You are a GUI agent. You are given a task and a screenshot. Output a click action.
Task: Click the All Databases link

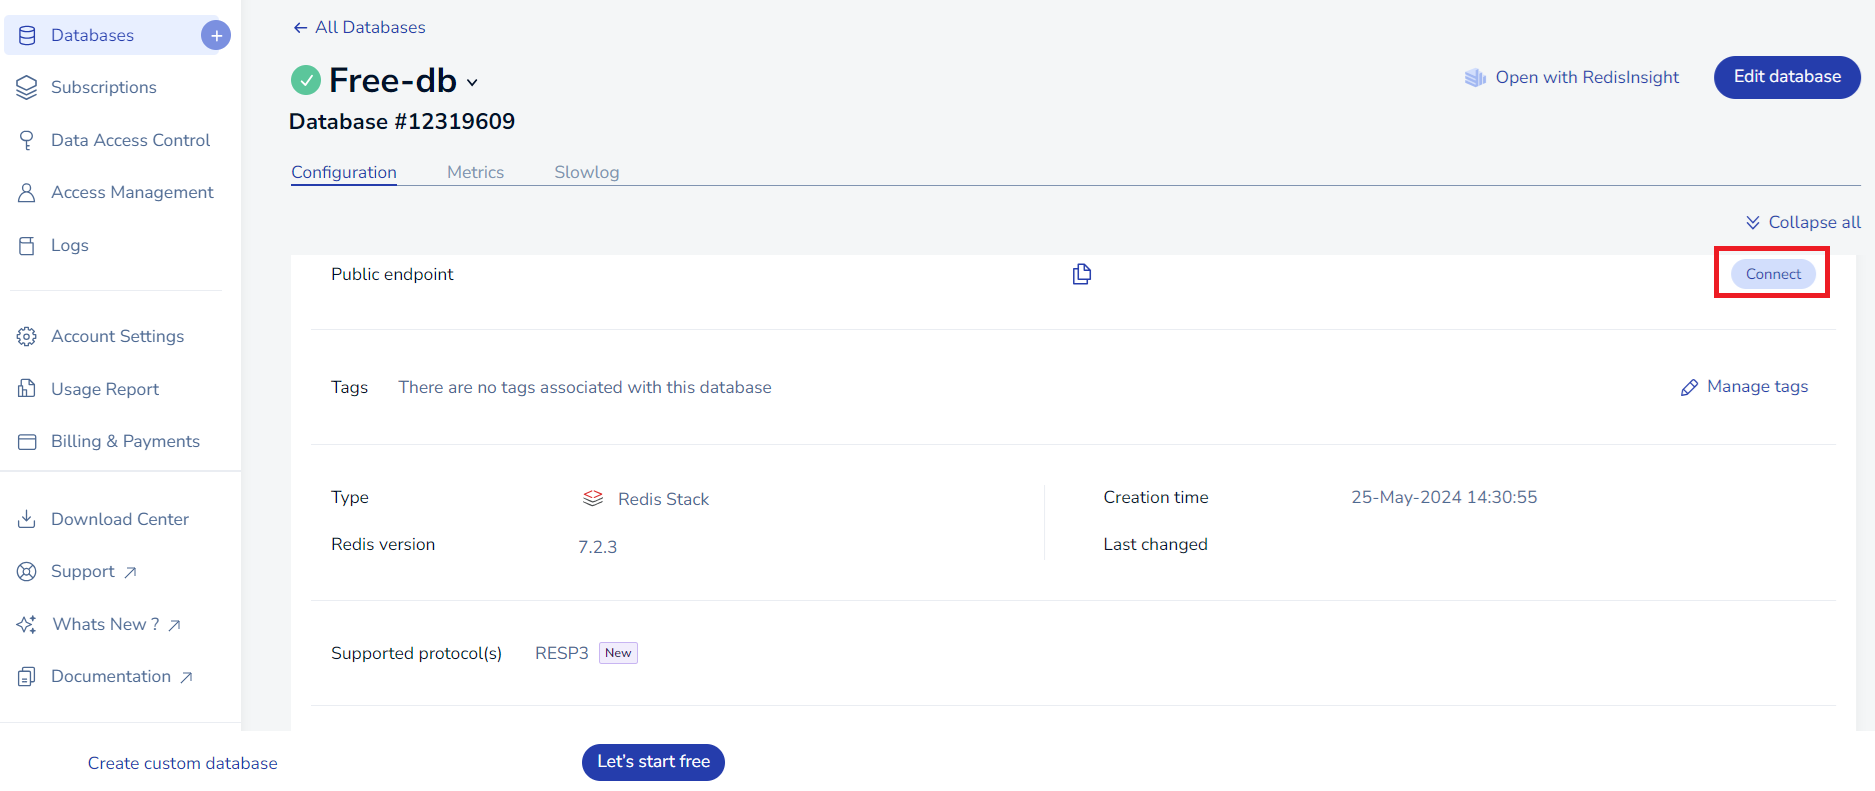[x=370, y=28]
